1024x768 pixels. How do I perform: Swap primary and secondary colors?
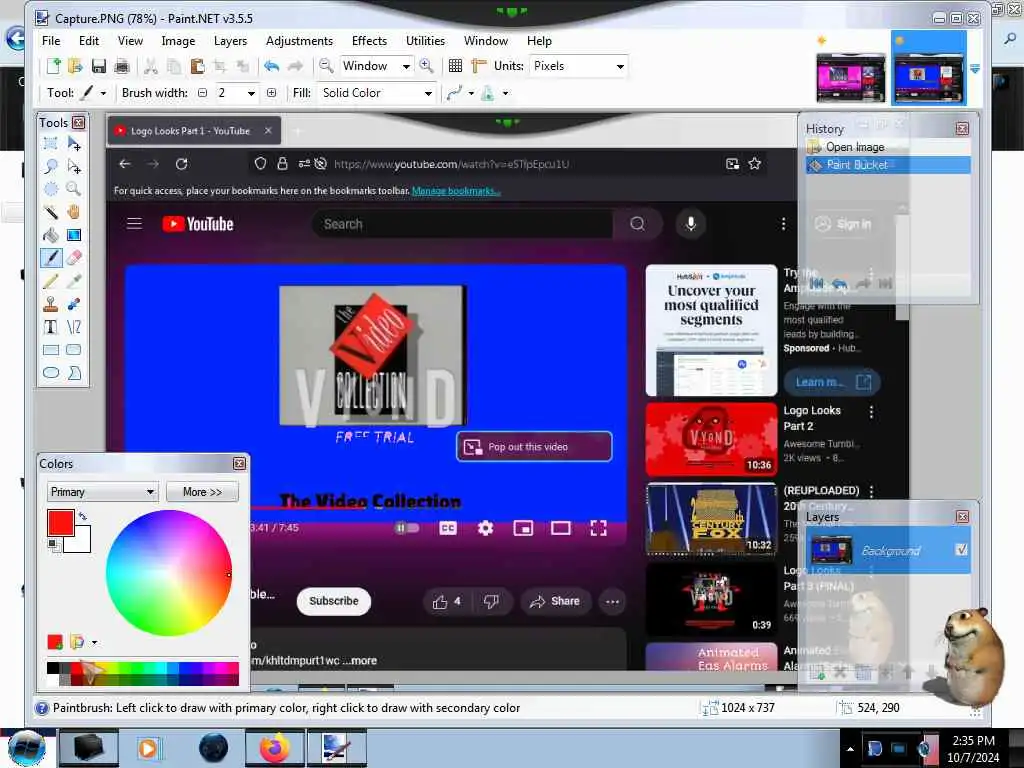83,516
